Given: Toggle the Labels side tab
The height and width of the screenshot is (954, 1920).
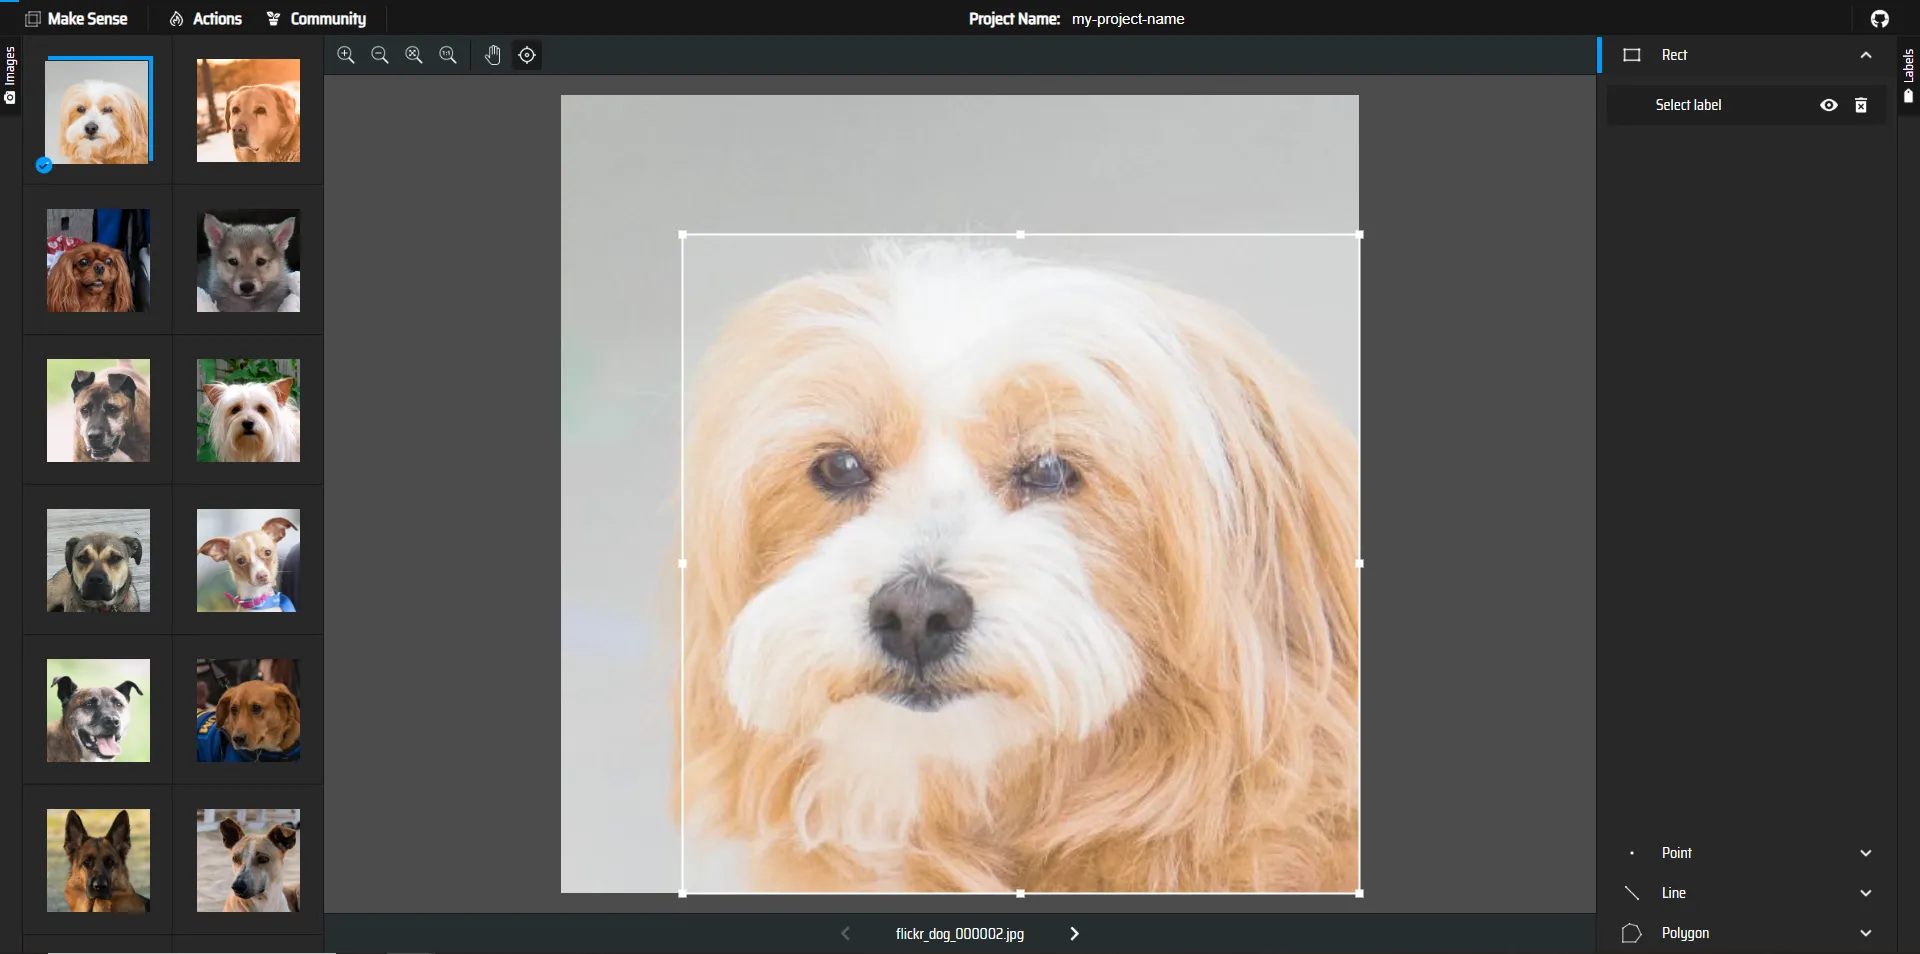Looking at the screenshot, I should tap(1908, 76).
